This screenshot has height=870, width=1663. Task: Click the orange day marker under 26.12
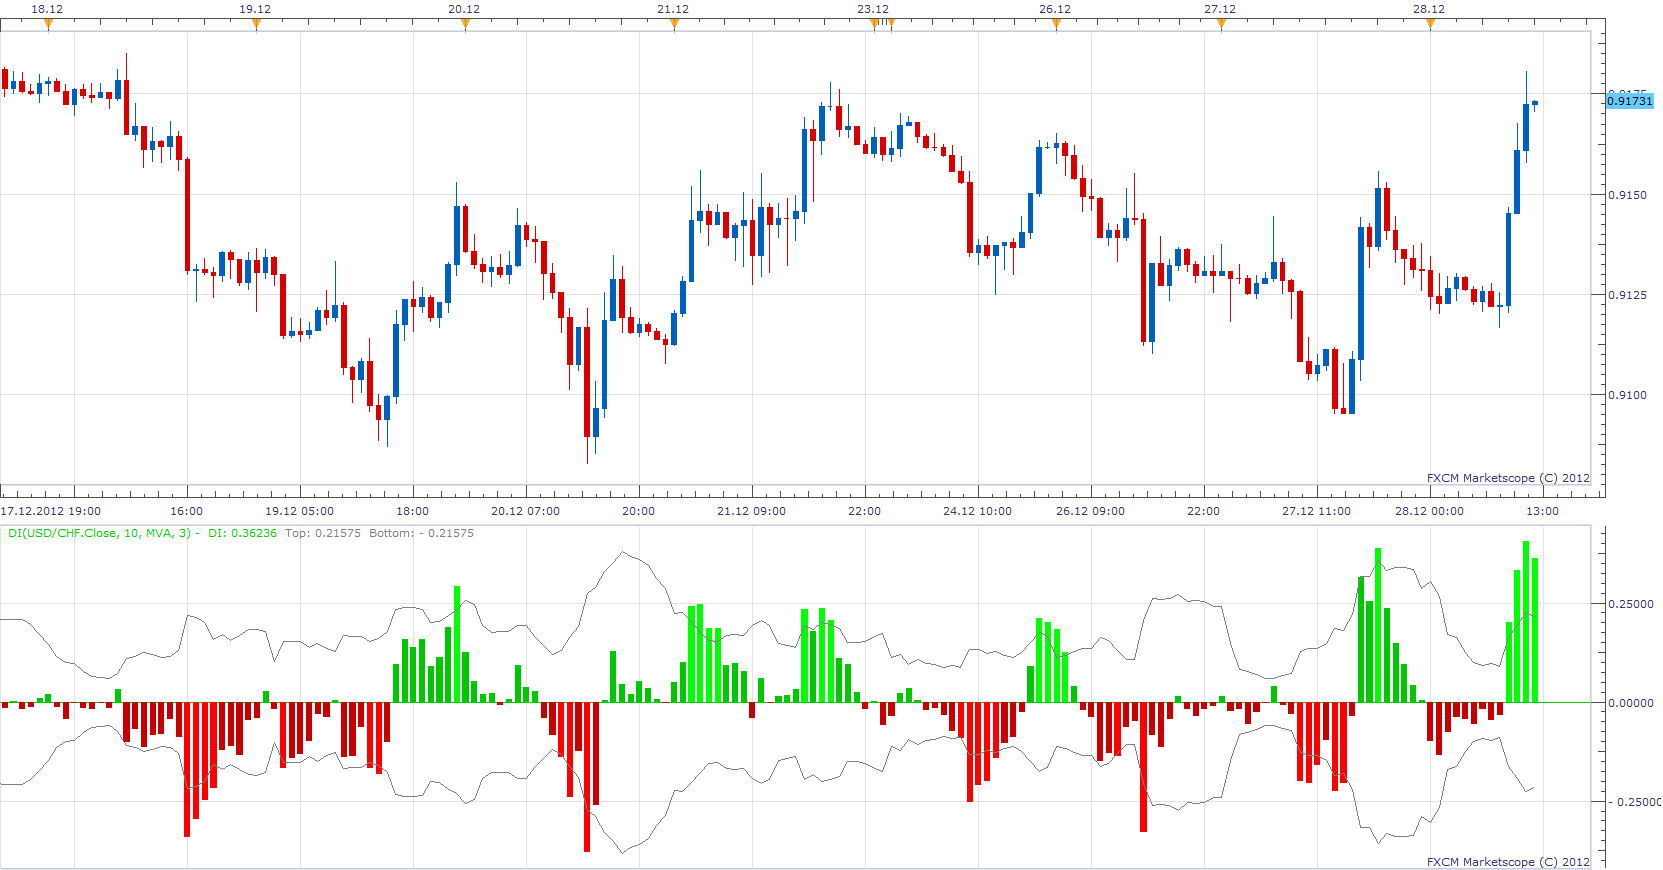(x=1056, y=25)
